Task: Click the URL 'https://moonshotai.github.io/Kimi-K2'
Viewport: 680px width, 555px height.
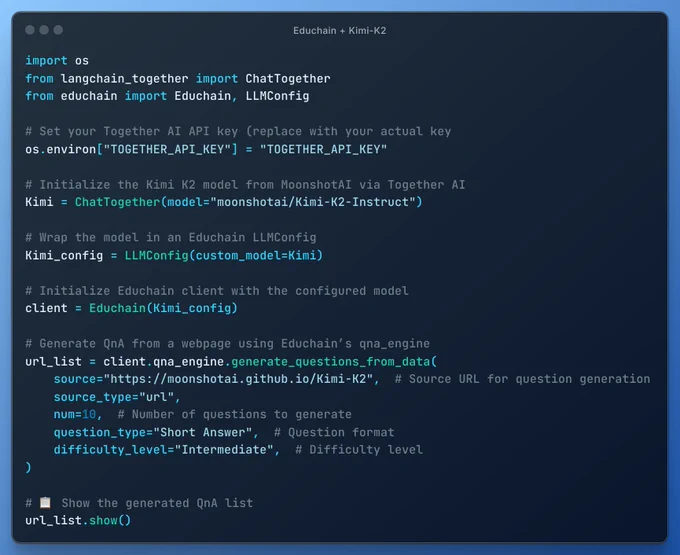Action: coord(239,379)
